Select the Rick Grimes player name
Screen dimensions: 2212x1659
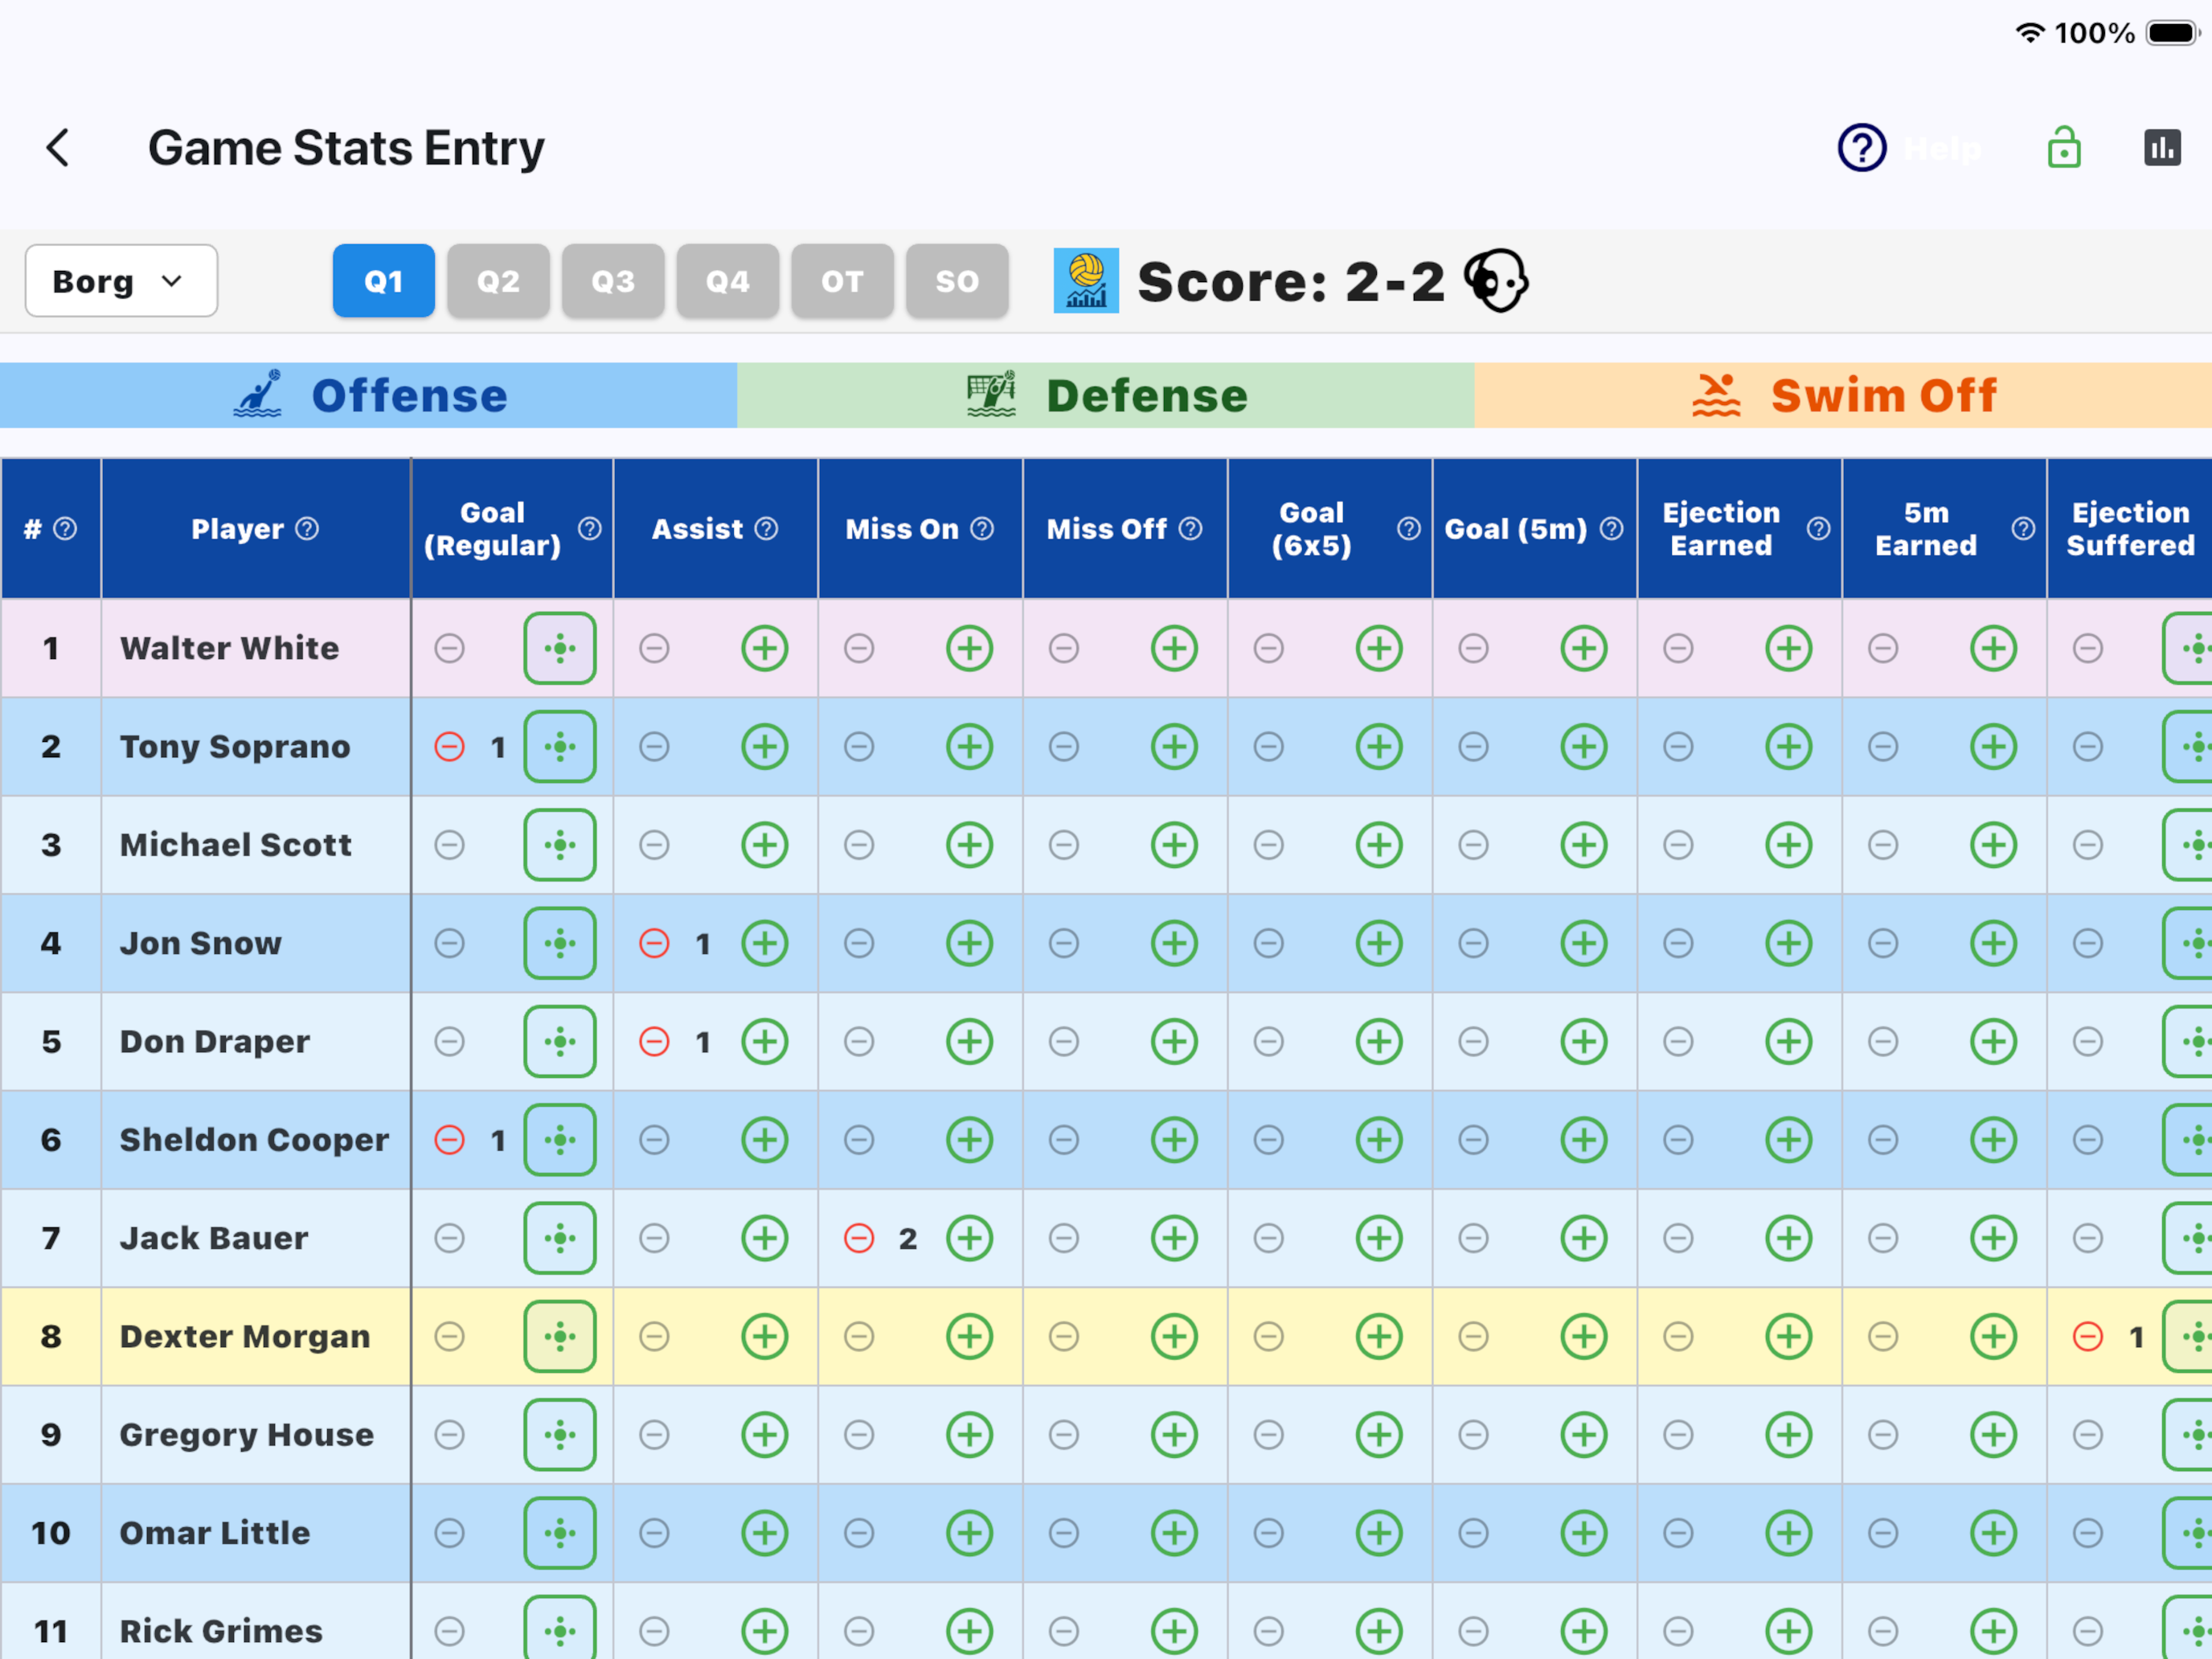[221, 1631]
